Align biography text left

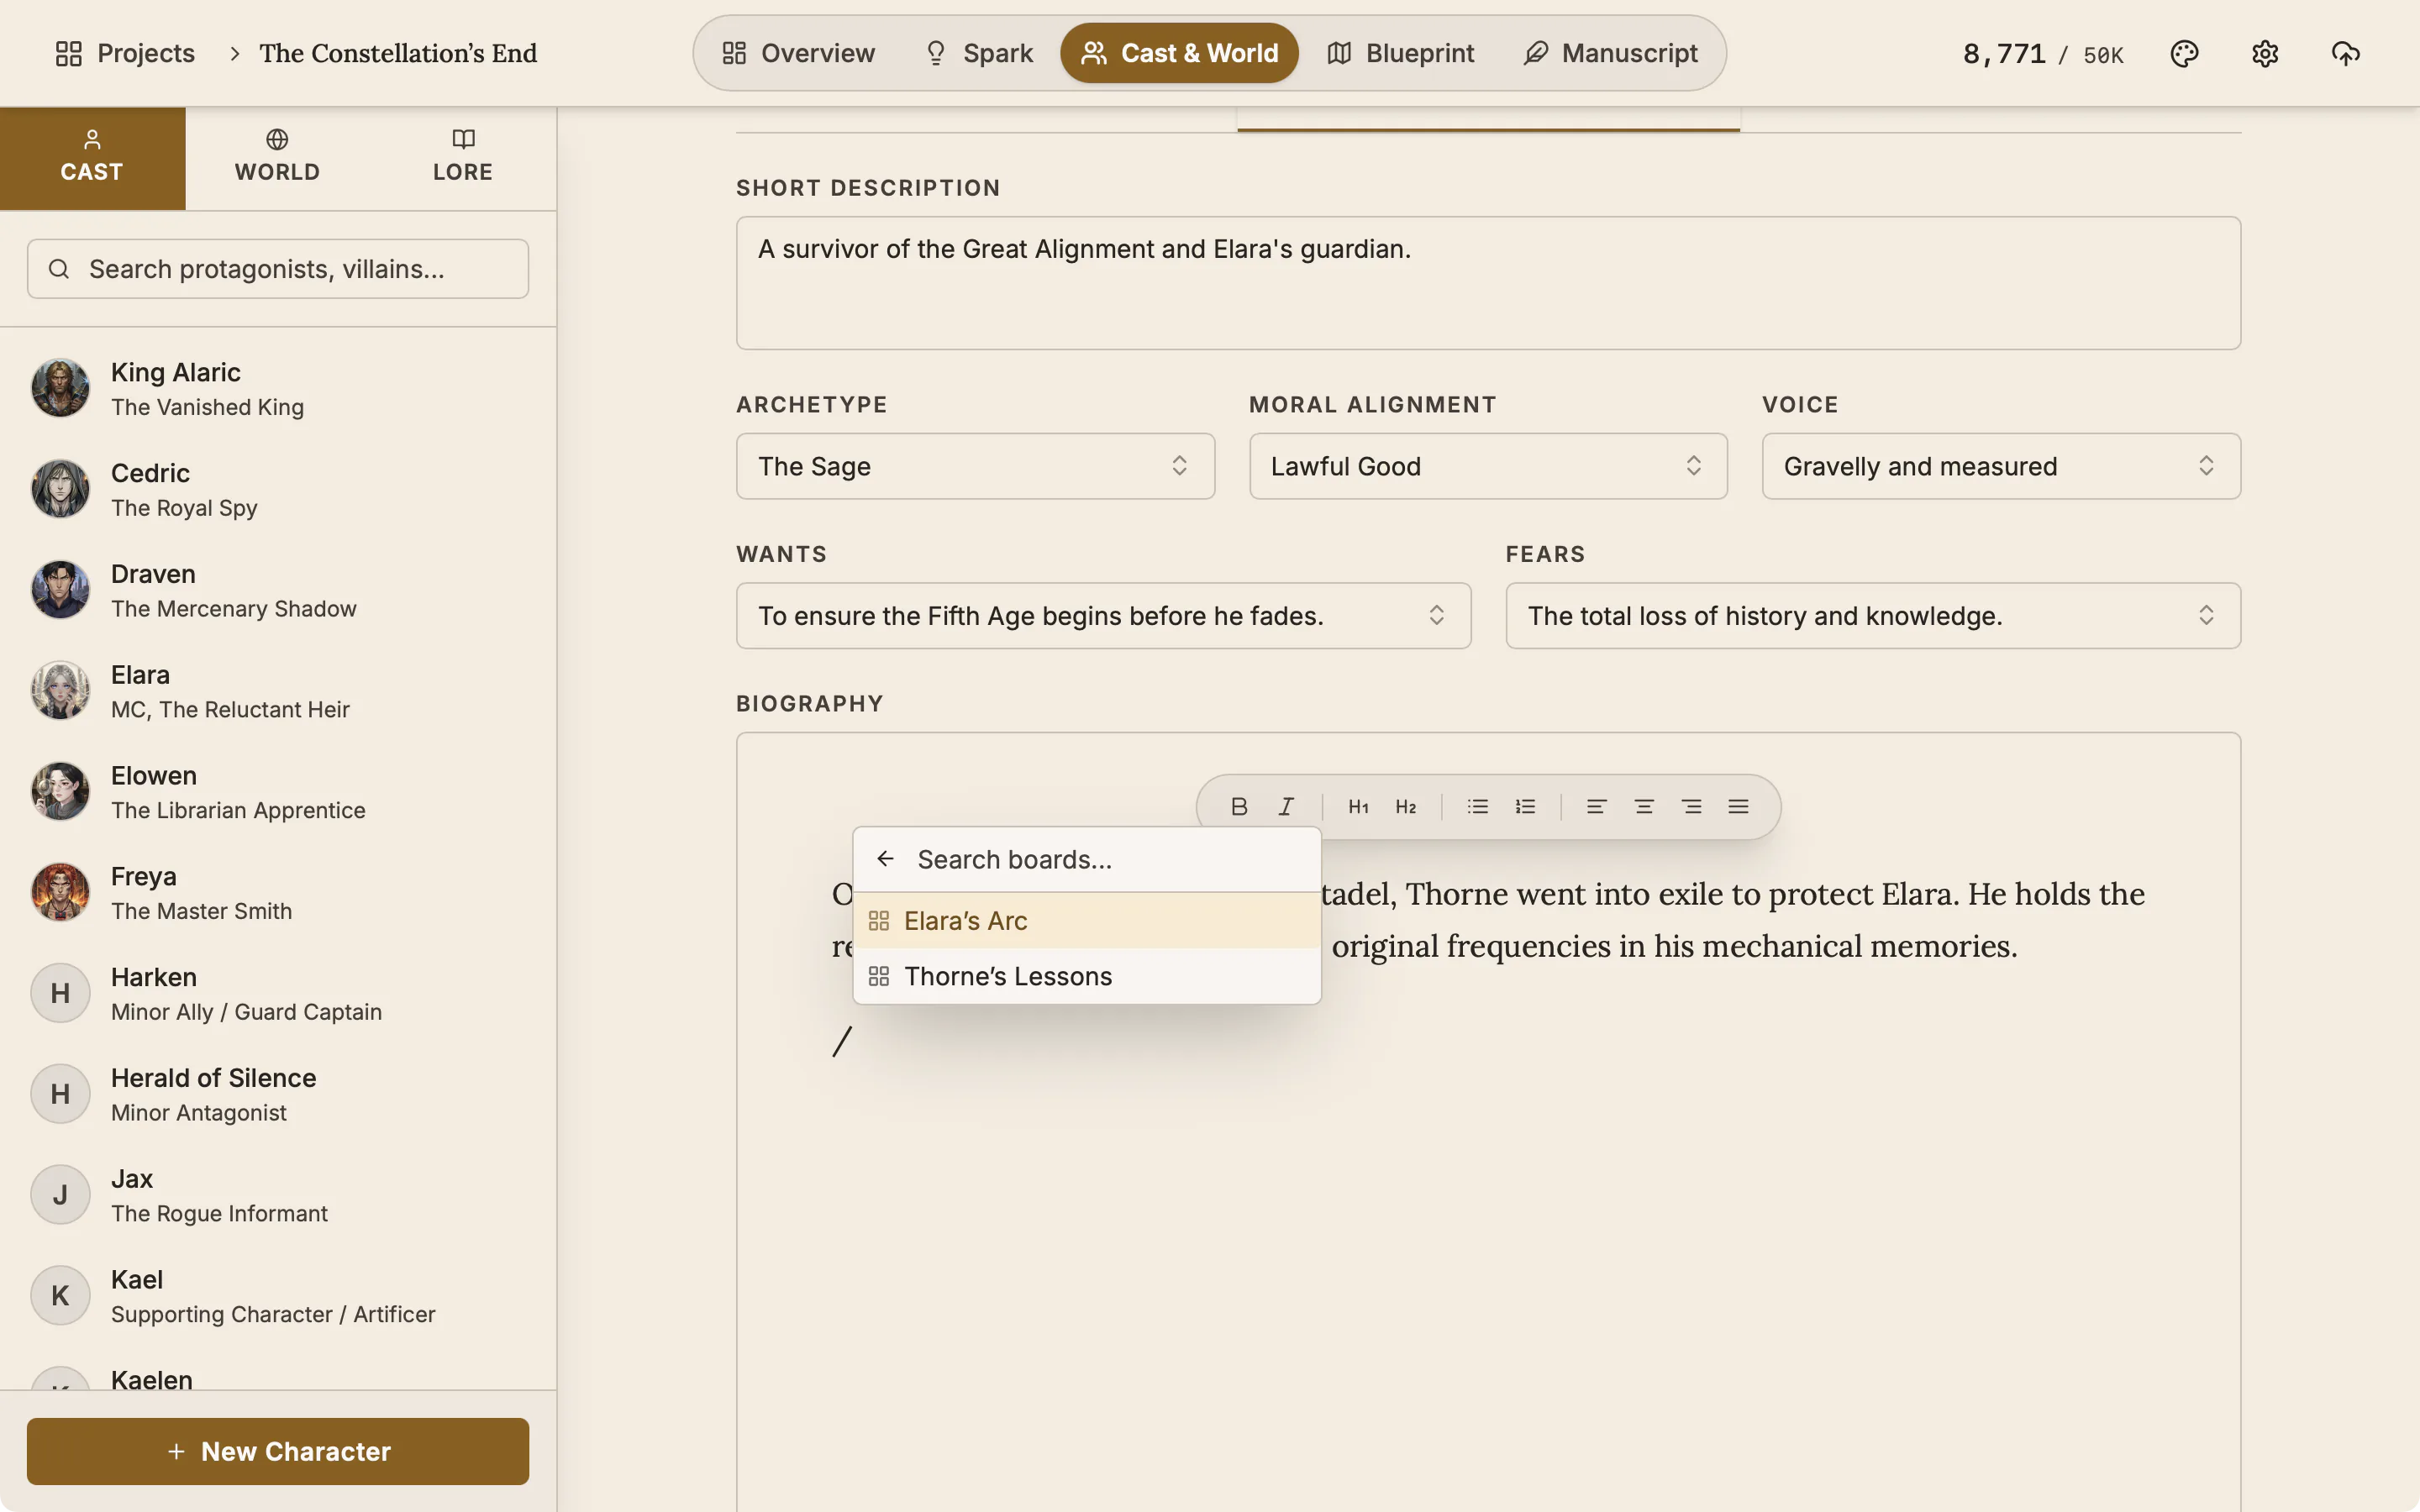pos(1596,807)
